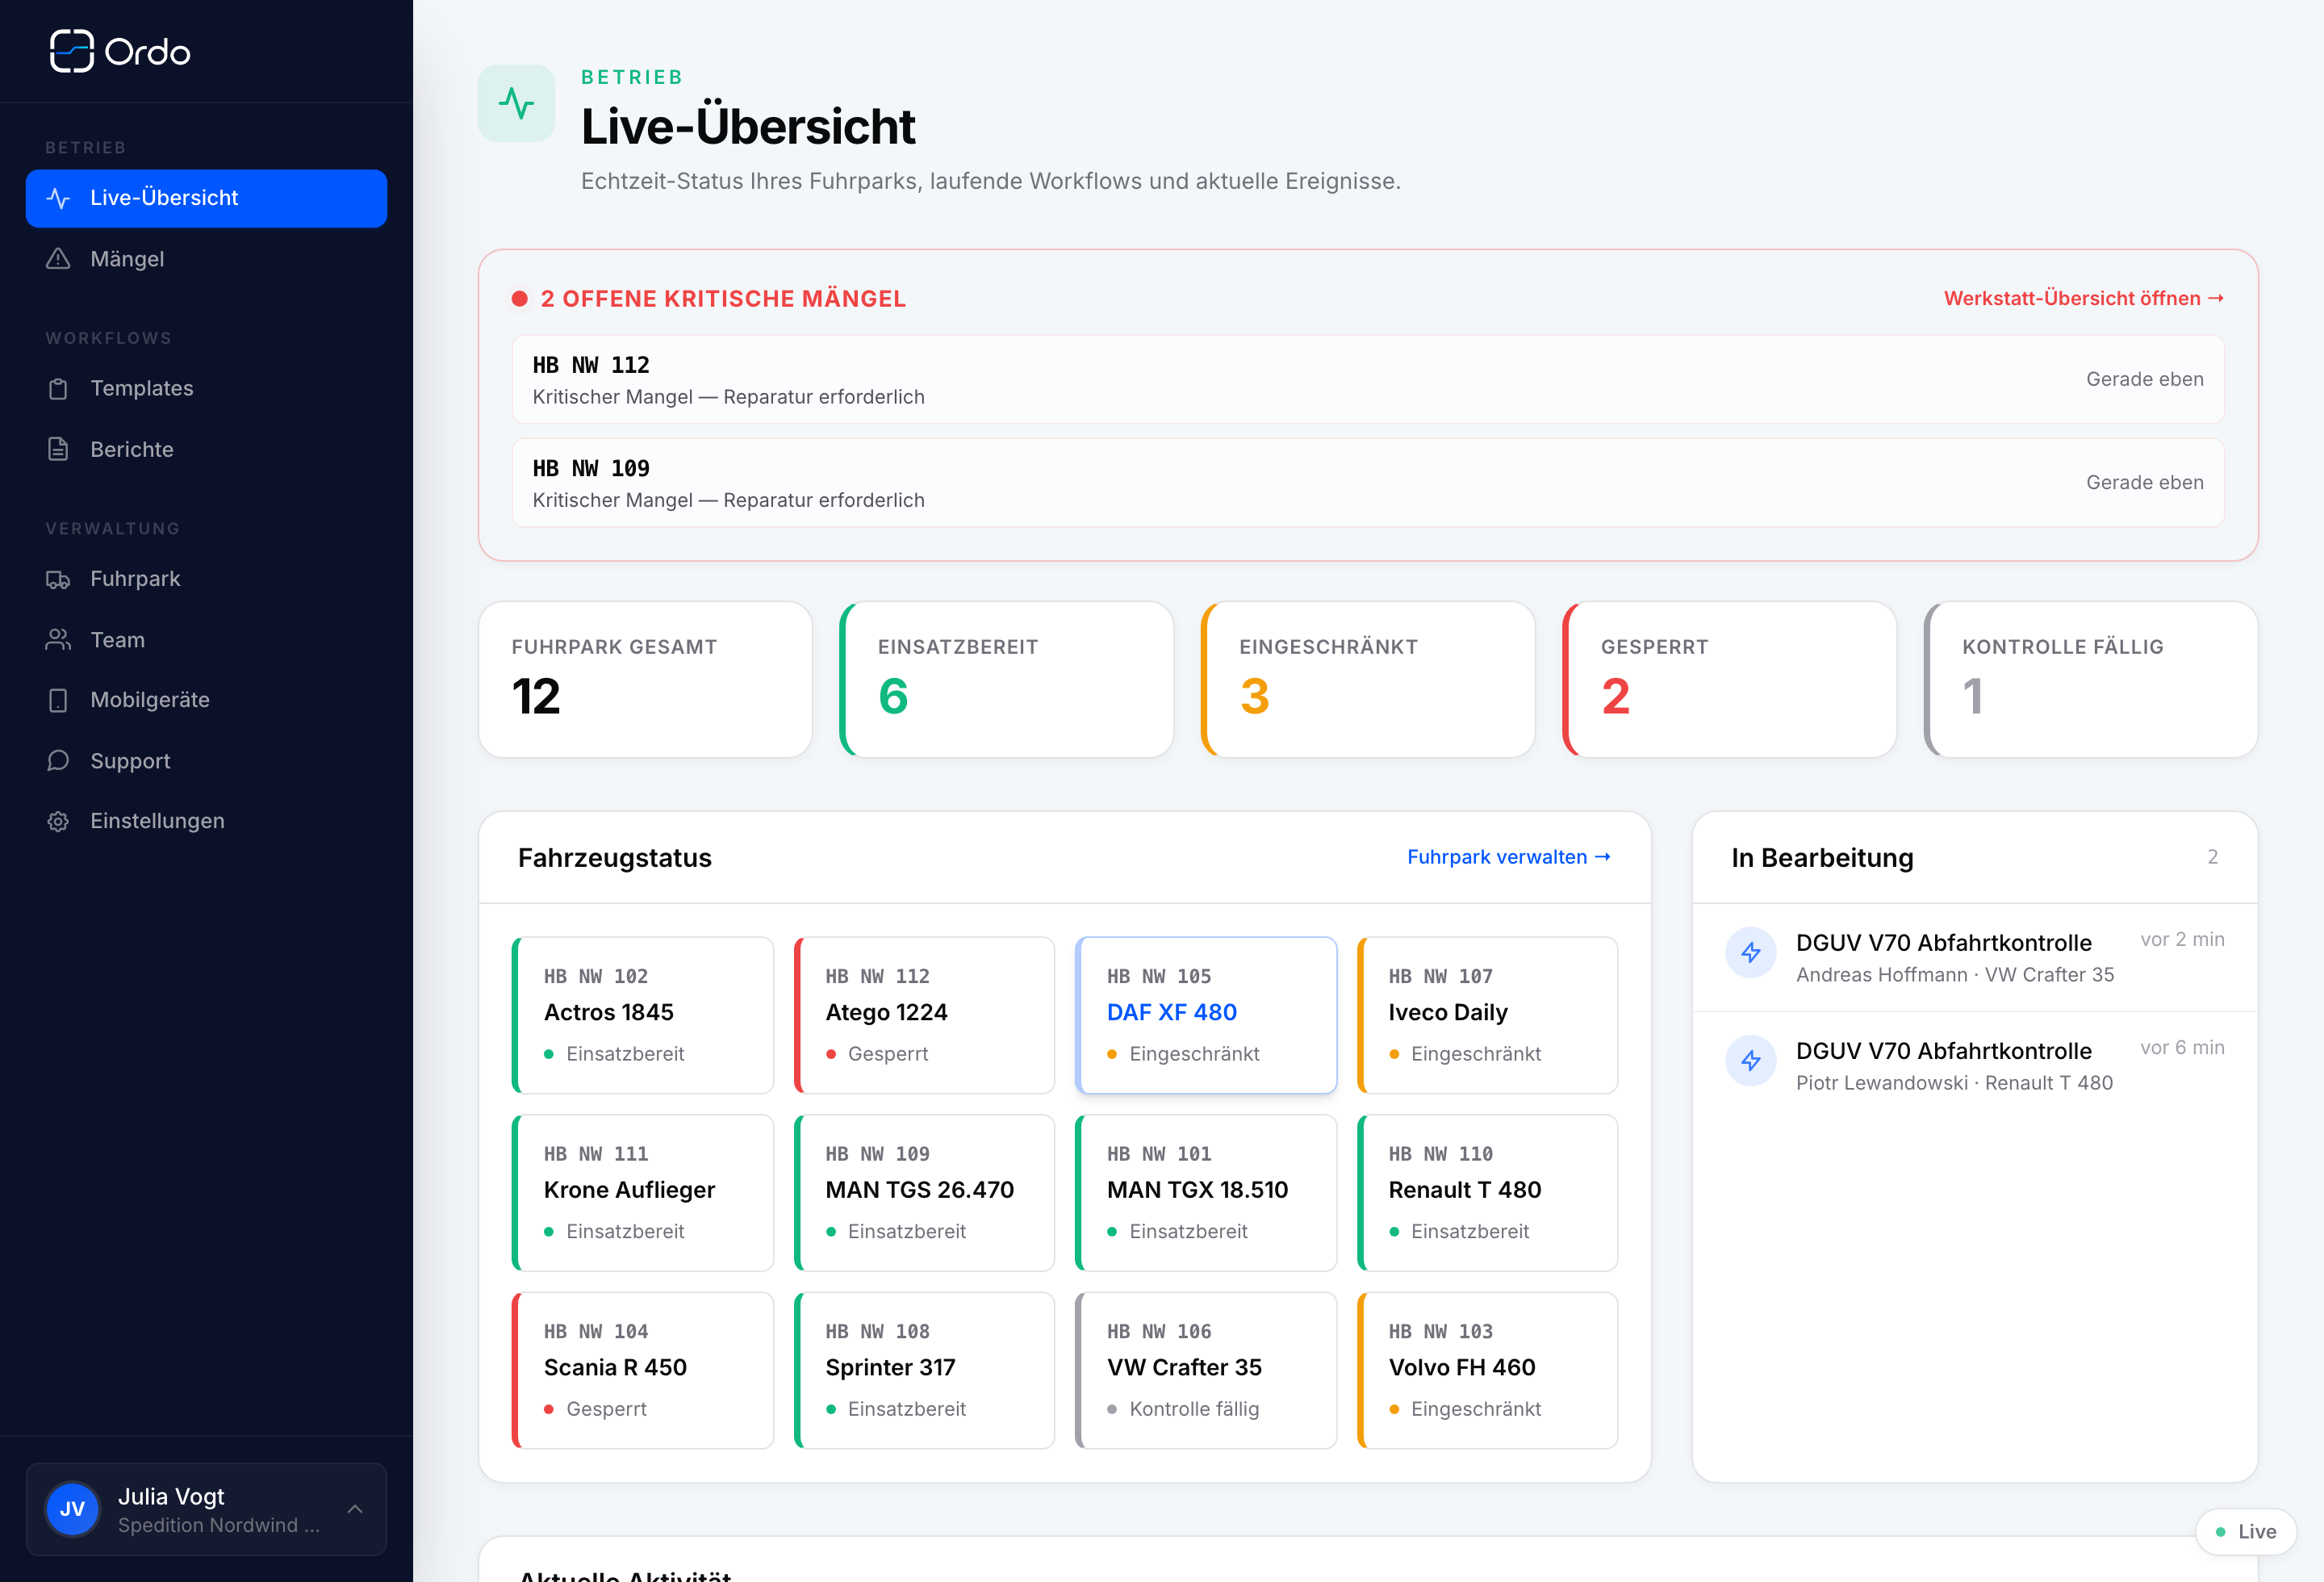Click the Team people icon
The height and width of the screenshot is (1582, 2324).
pos(58,640)
